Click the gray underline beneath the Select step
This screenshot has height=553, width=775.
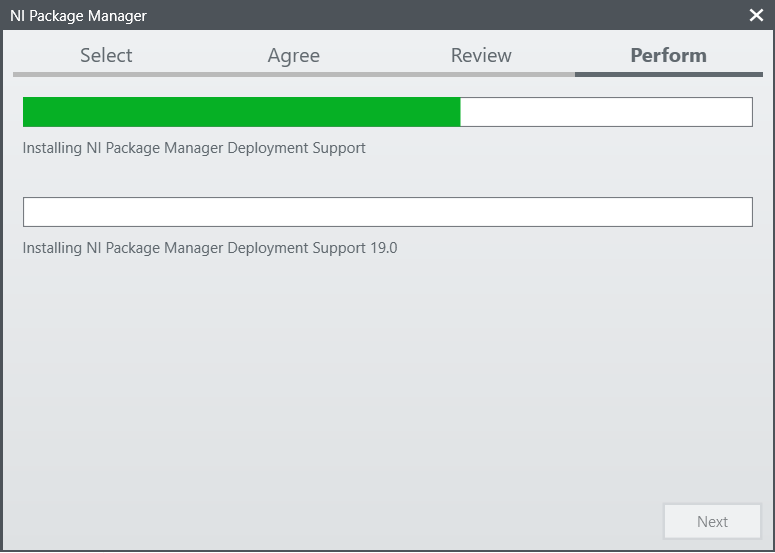click(x=106, y=74)
